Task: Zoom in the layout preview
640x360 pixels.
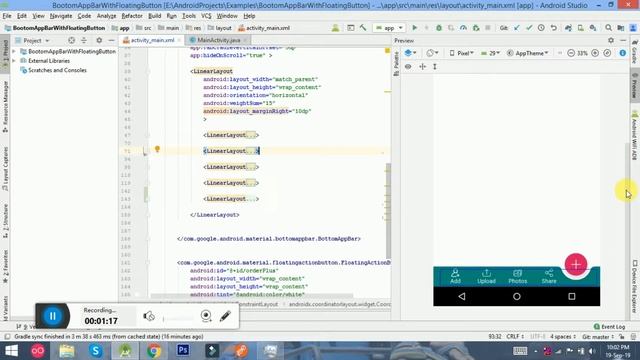Action: pos(595,53)
